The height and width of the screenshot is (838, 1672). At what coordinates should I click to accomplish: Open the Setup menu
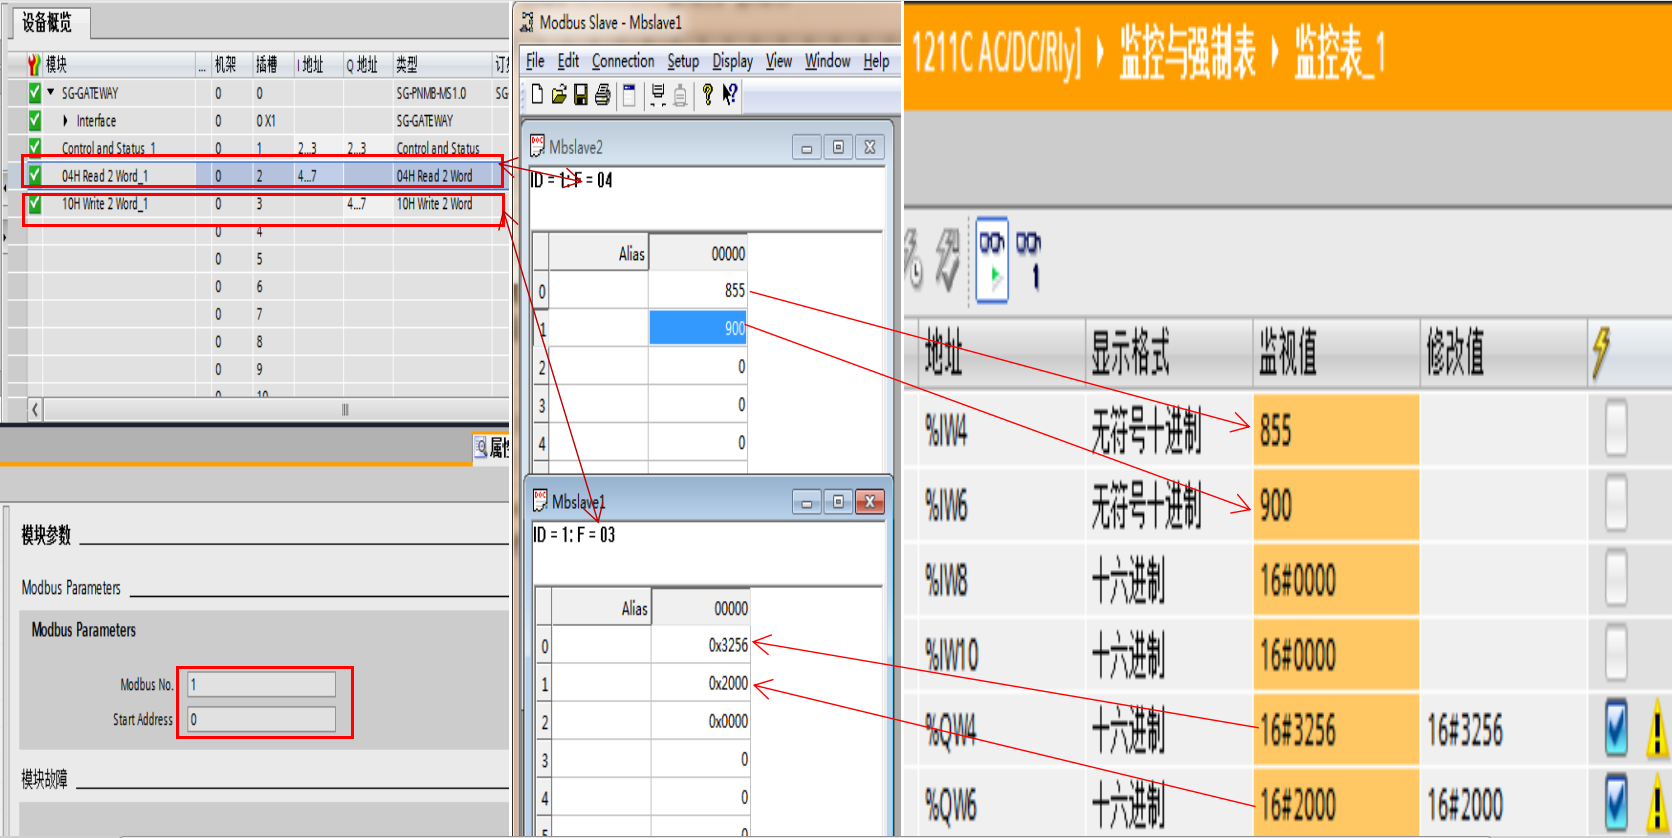[x=683, y=61]
